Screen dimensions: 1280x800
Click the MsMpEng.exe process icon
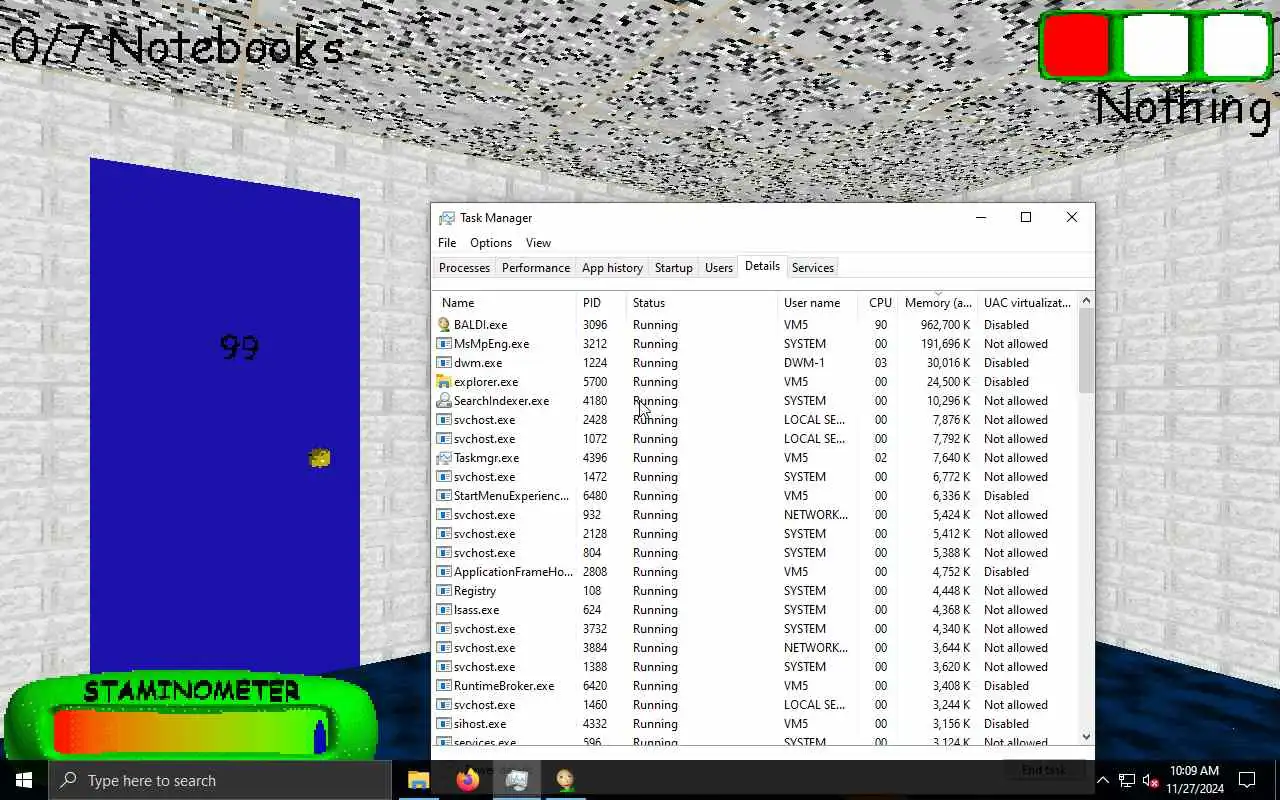(x=444, y=344)
